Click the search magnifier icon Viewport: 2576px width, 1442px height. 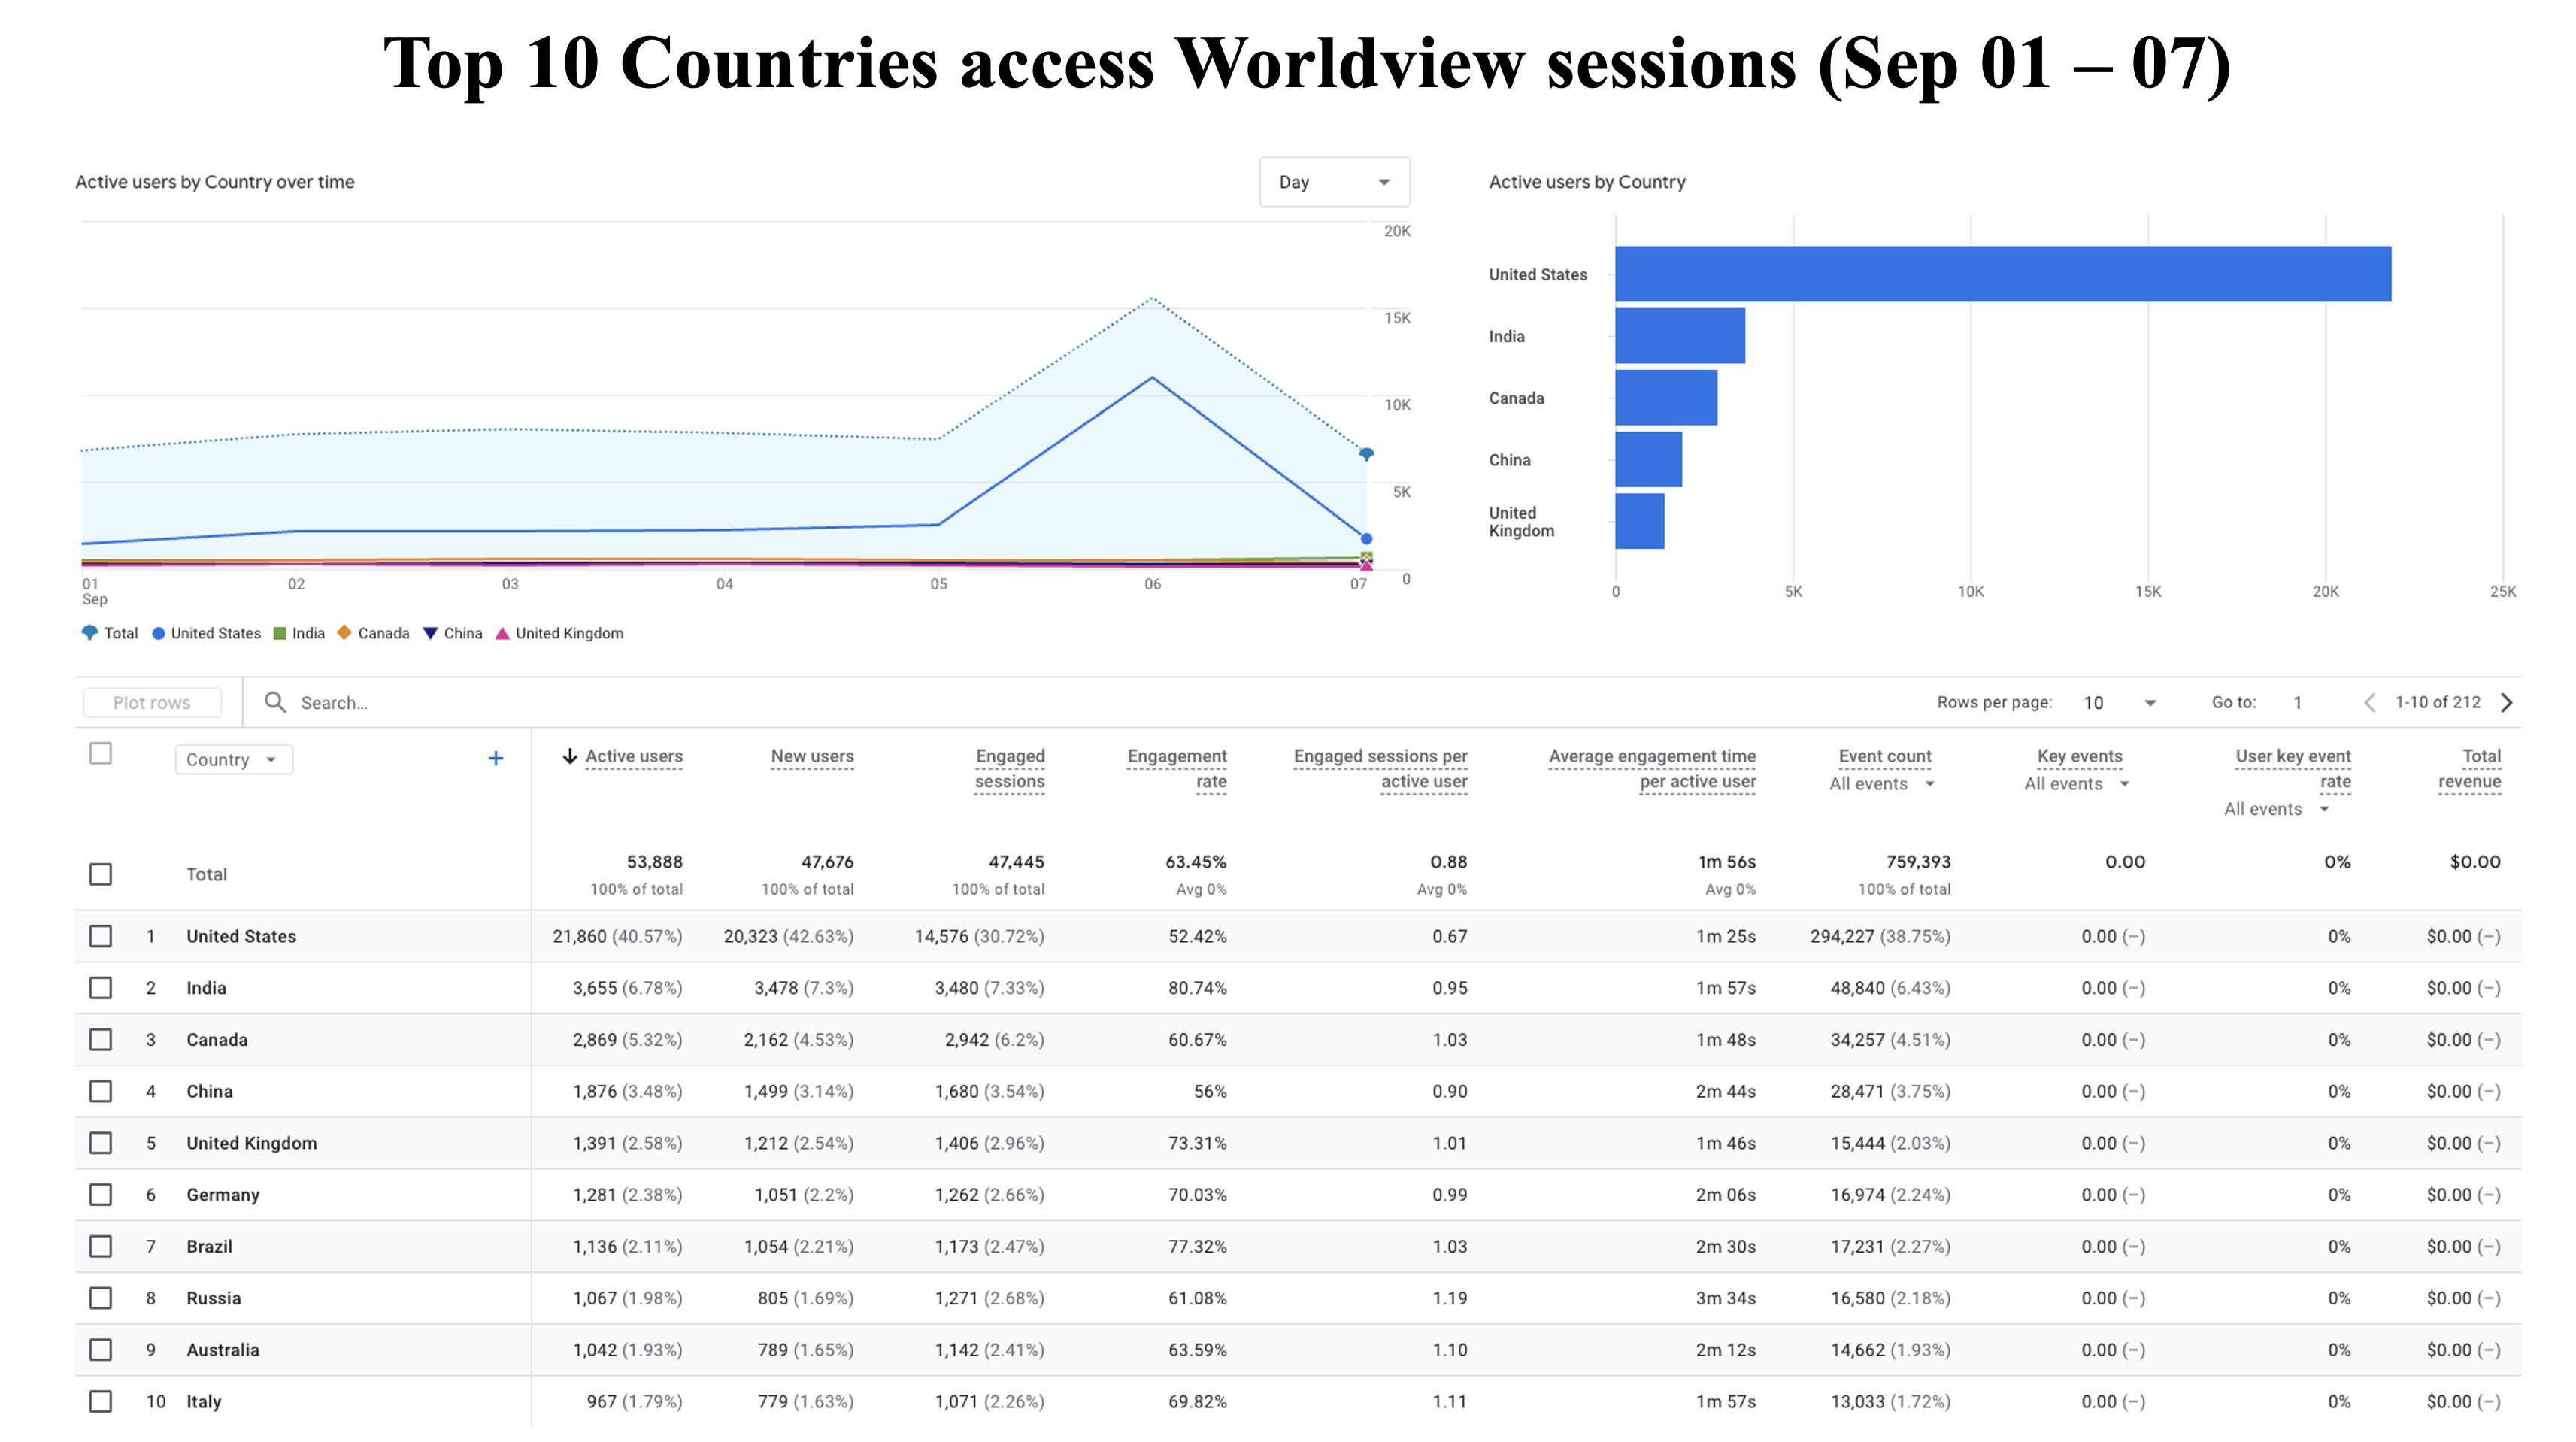(x=275, y=702)
